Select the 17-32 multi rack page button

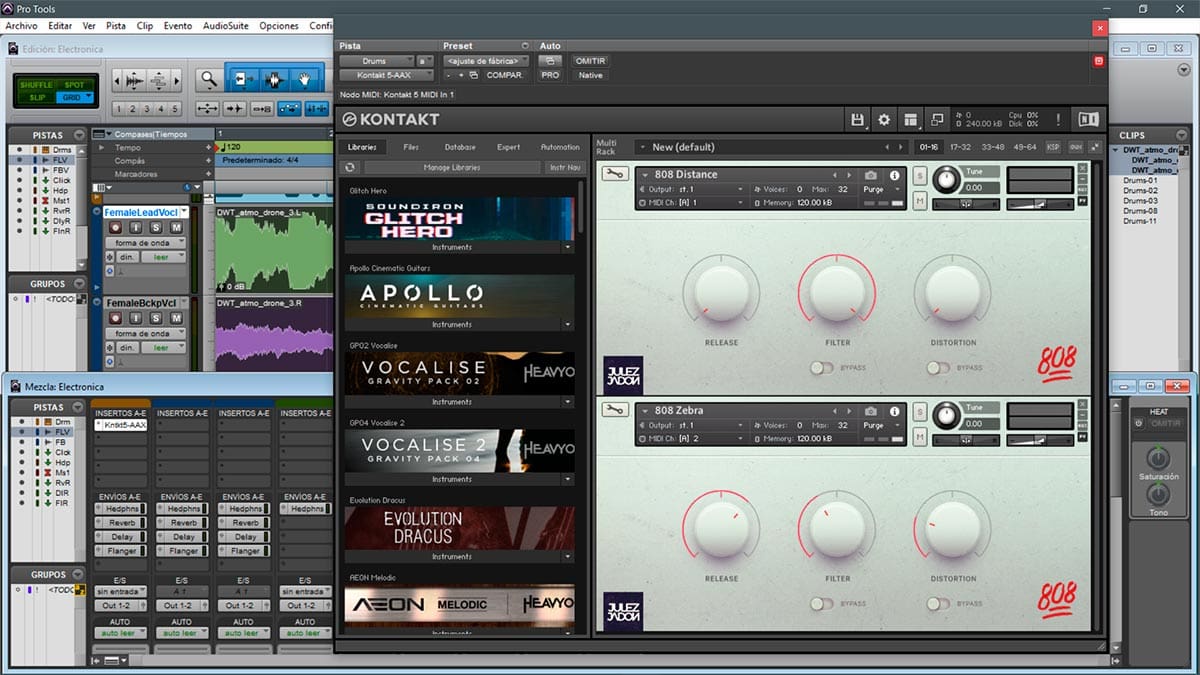(x=960, y=147)
